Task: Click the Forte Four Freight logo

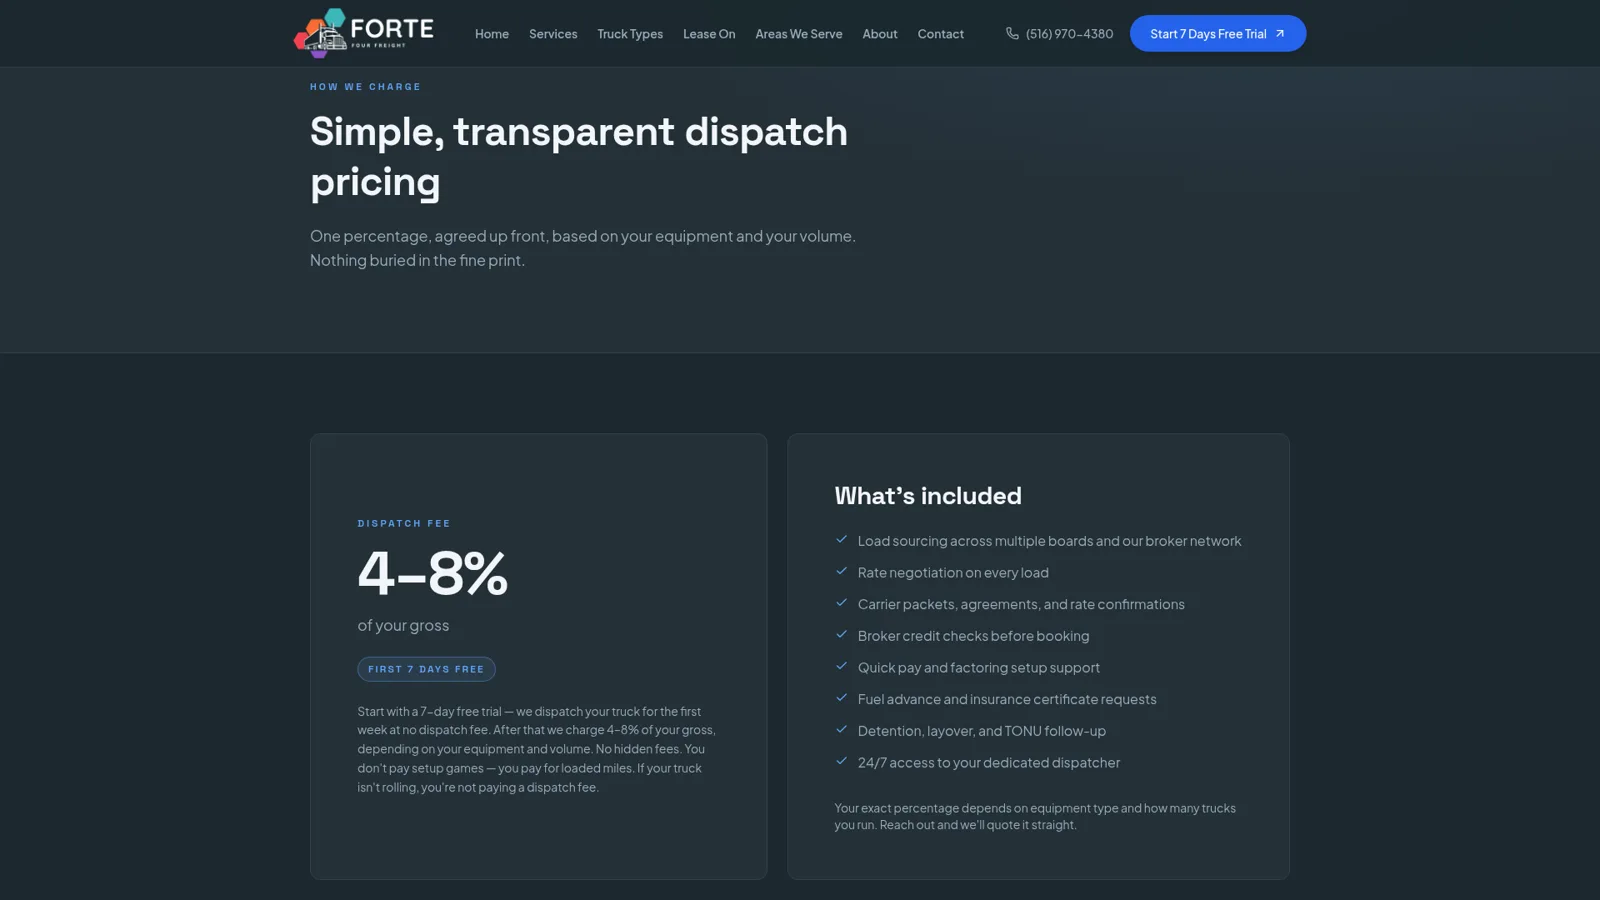Action: click(x=364, y=33)
